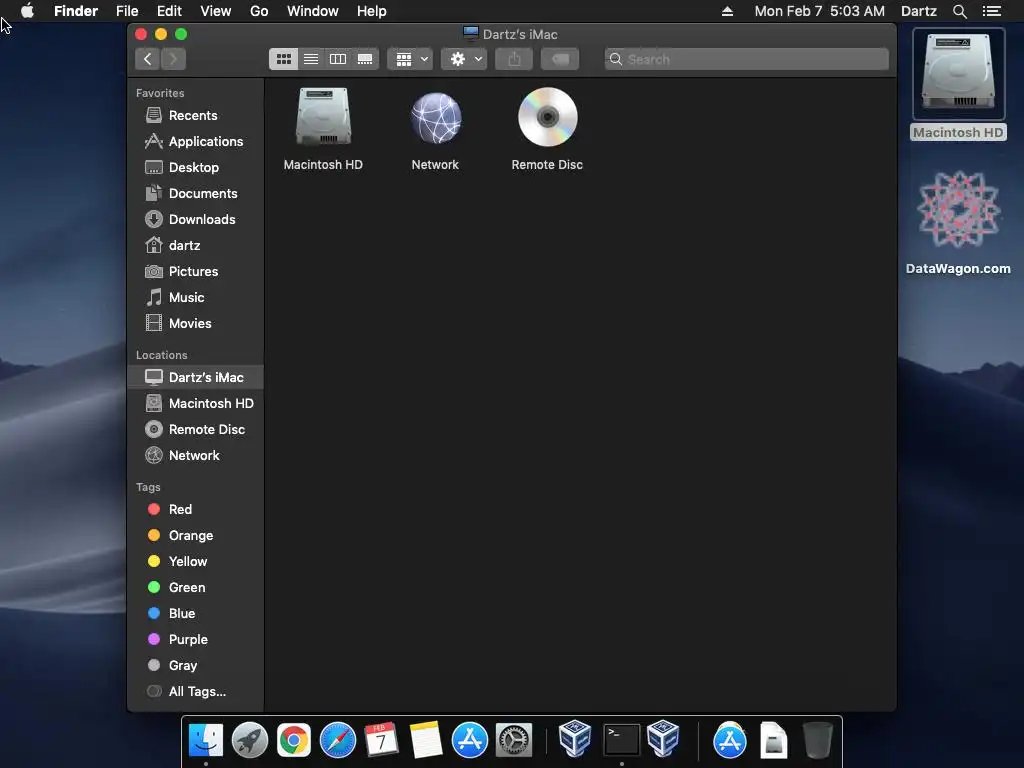Open the item grouping dropdown
This screenshot has width=1024, height=768.
pos(410,59)
